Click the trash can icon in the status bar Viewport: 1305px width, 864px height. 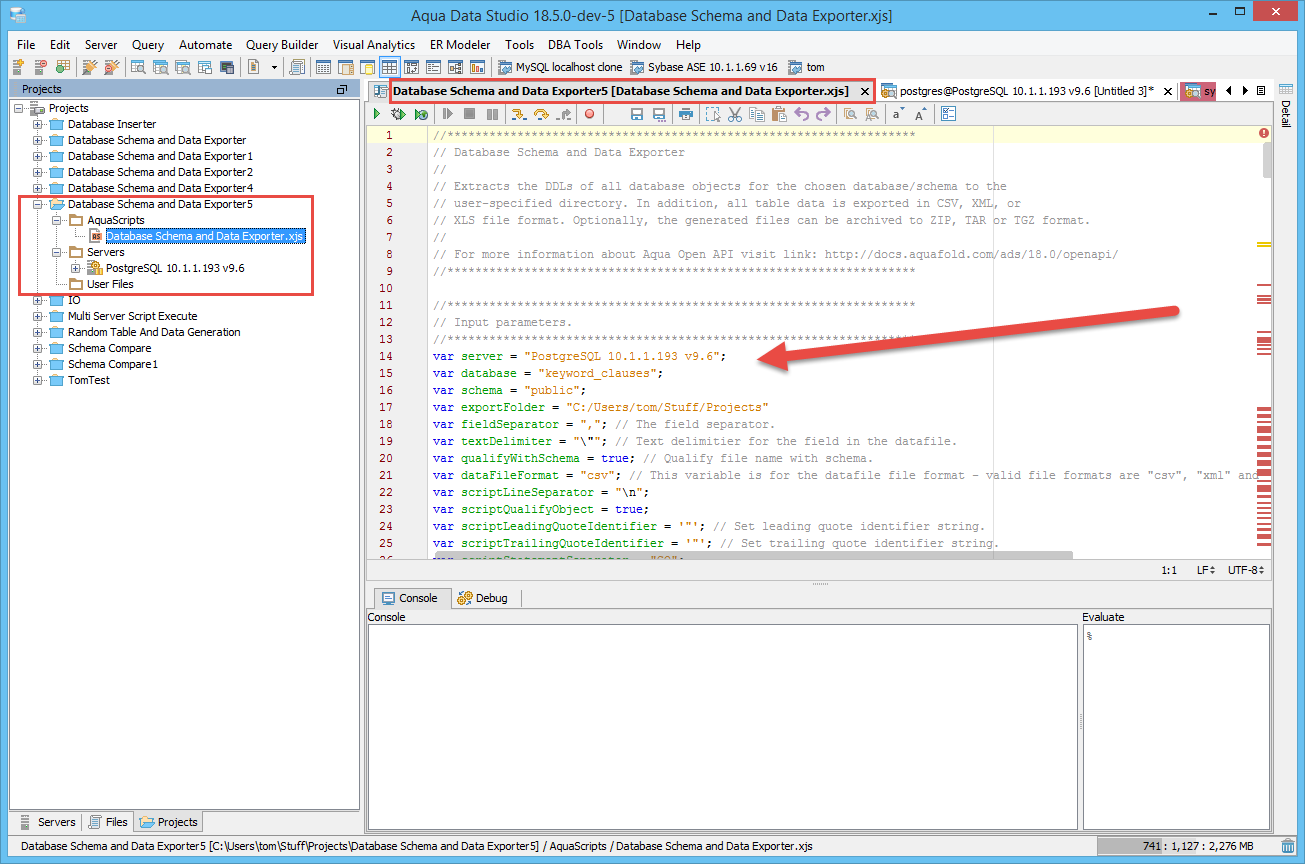1289,846
